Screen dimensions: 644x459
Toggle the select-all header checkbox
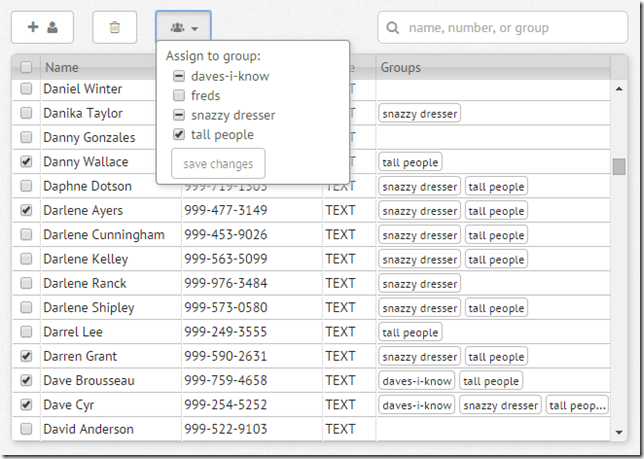pos(26,67)
